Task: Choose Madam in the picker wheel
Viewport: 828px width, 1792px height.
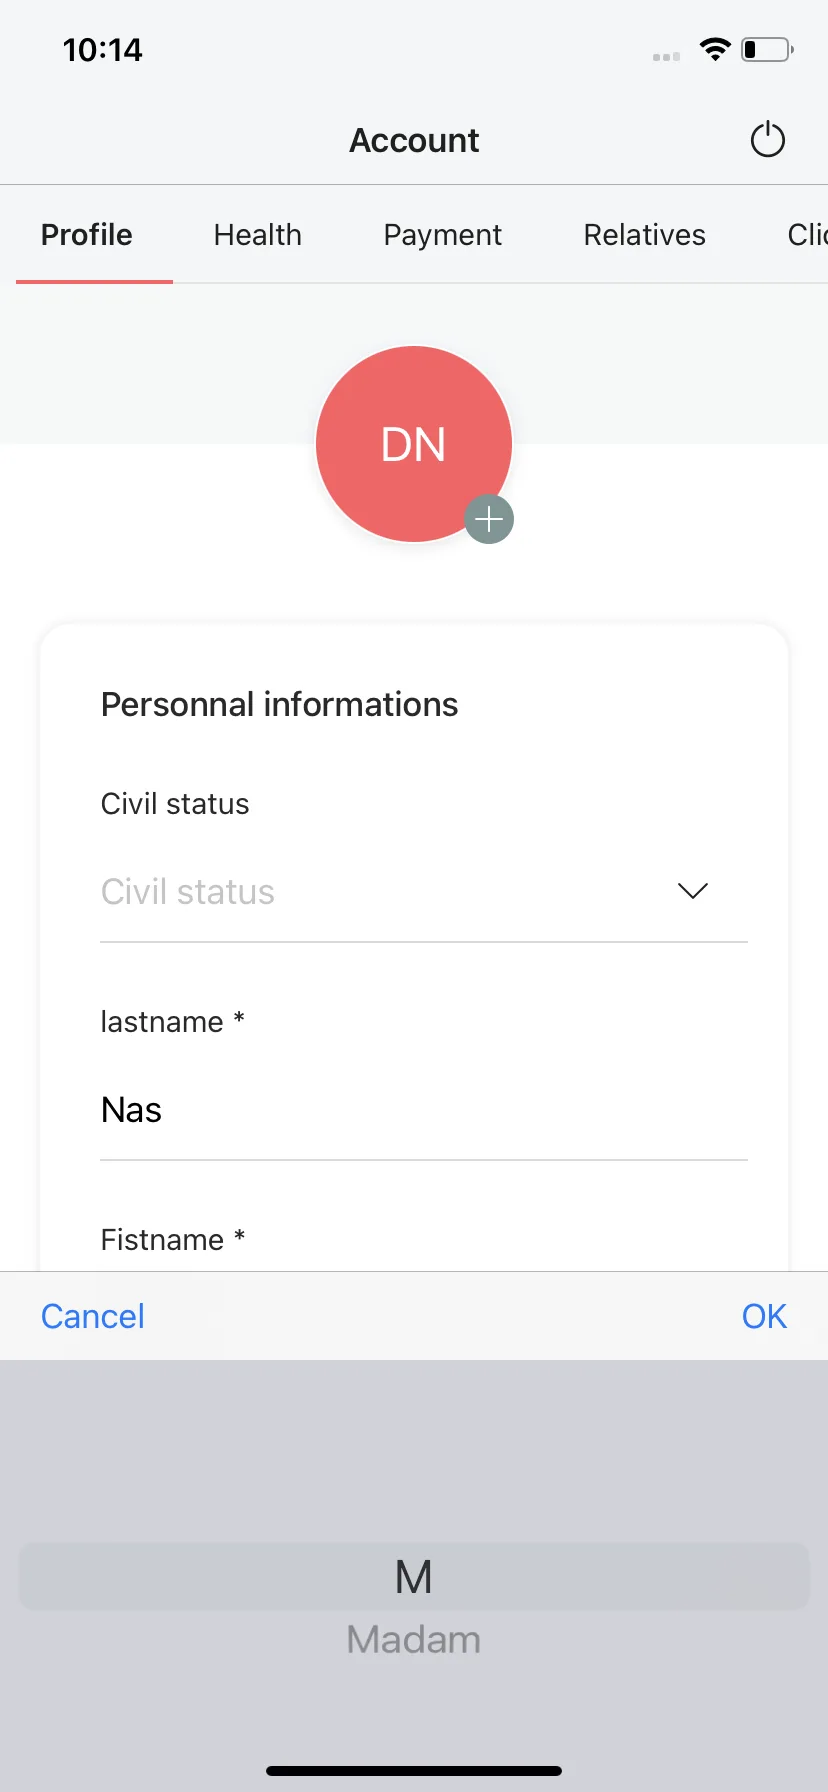Action: (x=414, y=1640)
